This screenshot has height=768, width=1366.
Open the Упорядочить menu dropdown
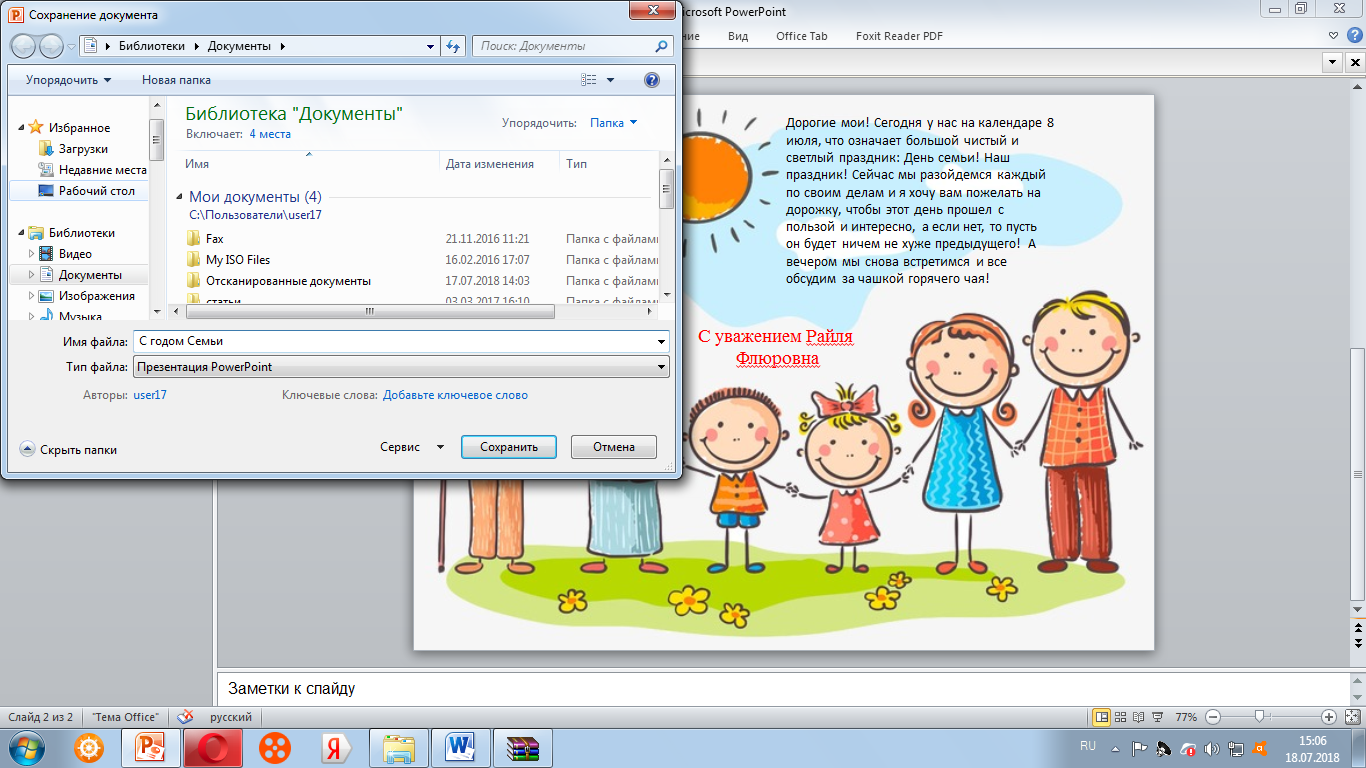click(x=68, y=80)
